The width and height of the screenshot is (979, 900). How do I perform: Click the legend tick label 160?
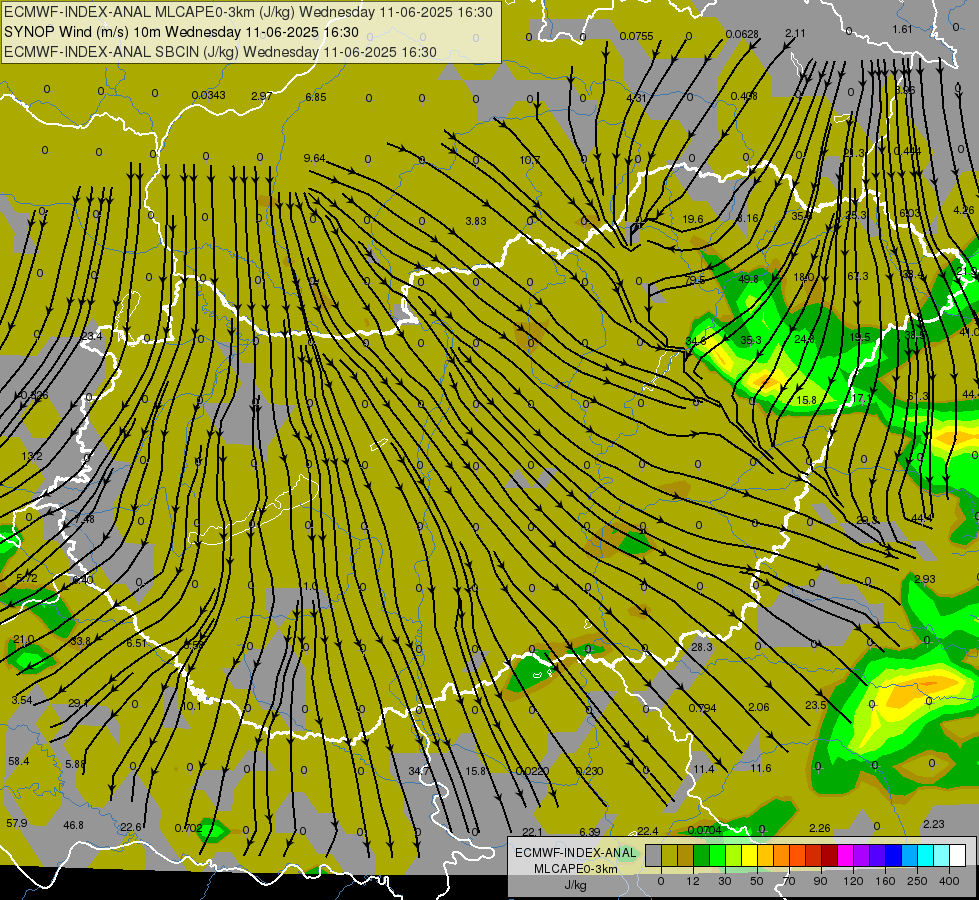[x=885, y=881]
